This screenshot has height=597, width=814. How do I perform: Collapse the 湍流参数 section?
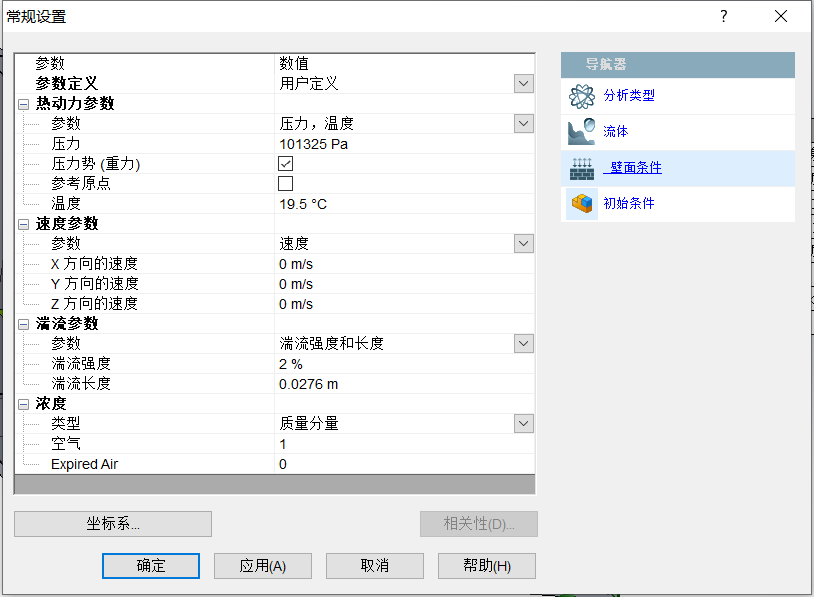coord(22,323)
